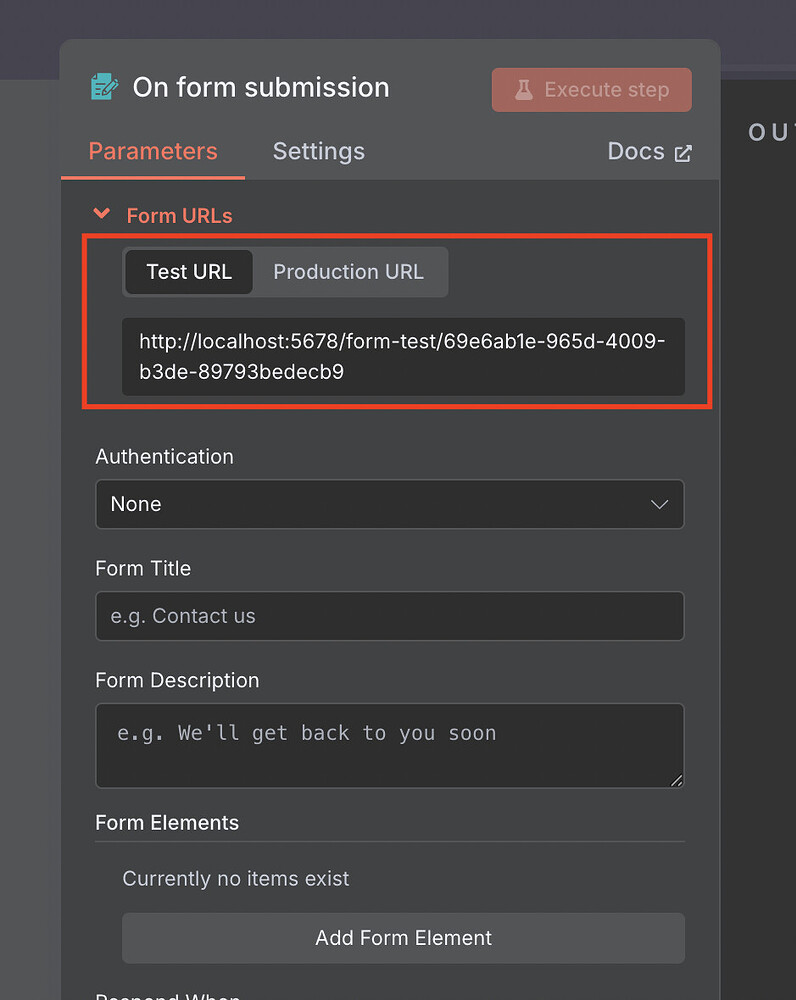The width and height of the screenshot is (796, 1000).
Task: Switch to the Settings tab
Action: pyautogui.click(x=318, y=151)
